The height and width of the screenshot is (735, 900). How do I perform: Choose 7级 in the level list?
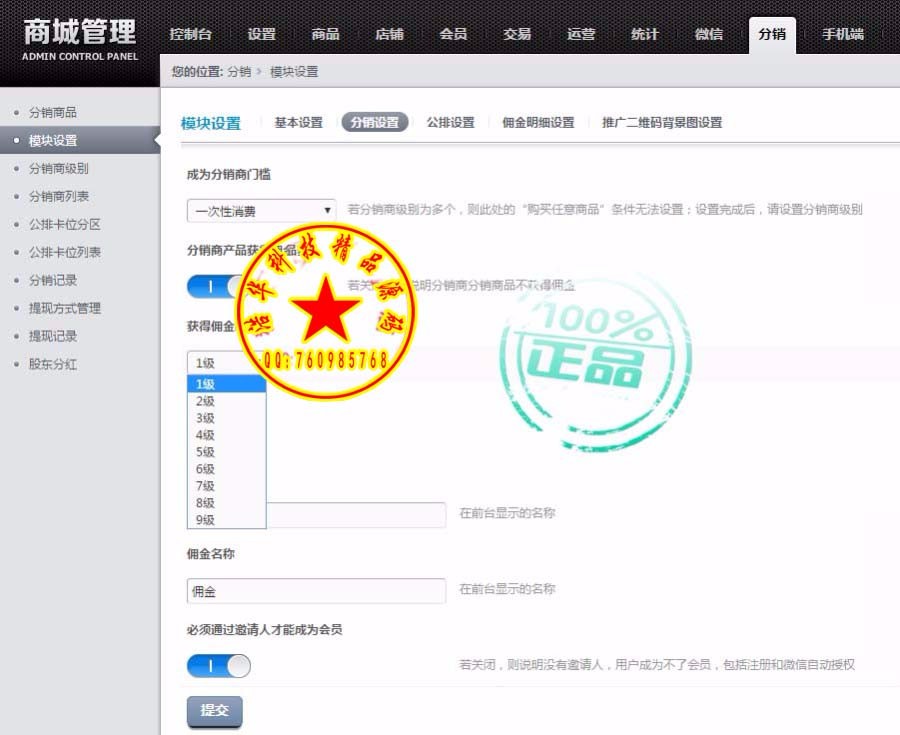click(226, 486)
